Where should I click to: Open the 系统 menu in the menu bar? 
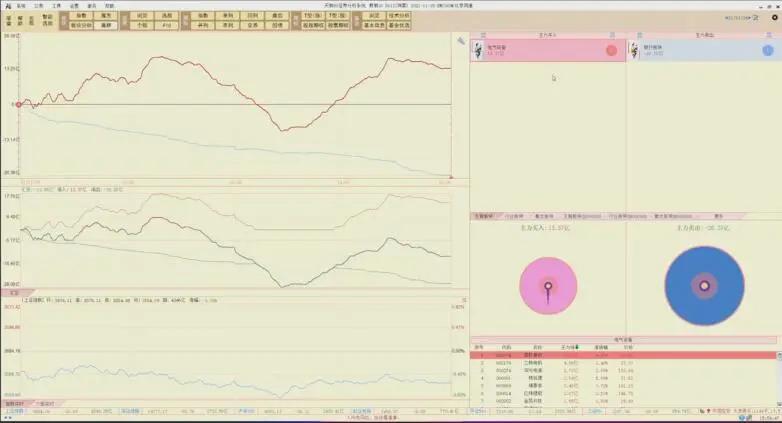tap(20, 5)
